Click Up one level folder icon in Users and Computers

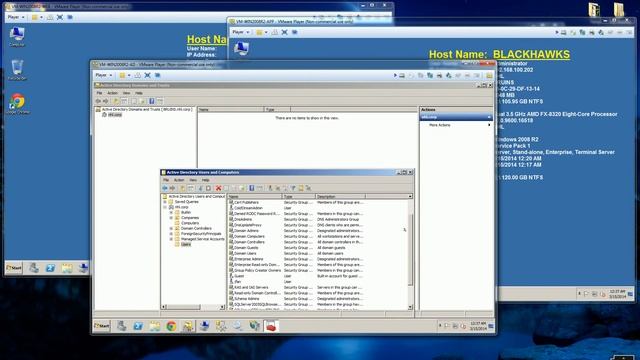[182, 188]
